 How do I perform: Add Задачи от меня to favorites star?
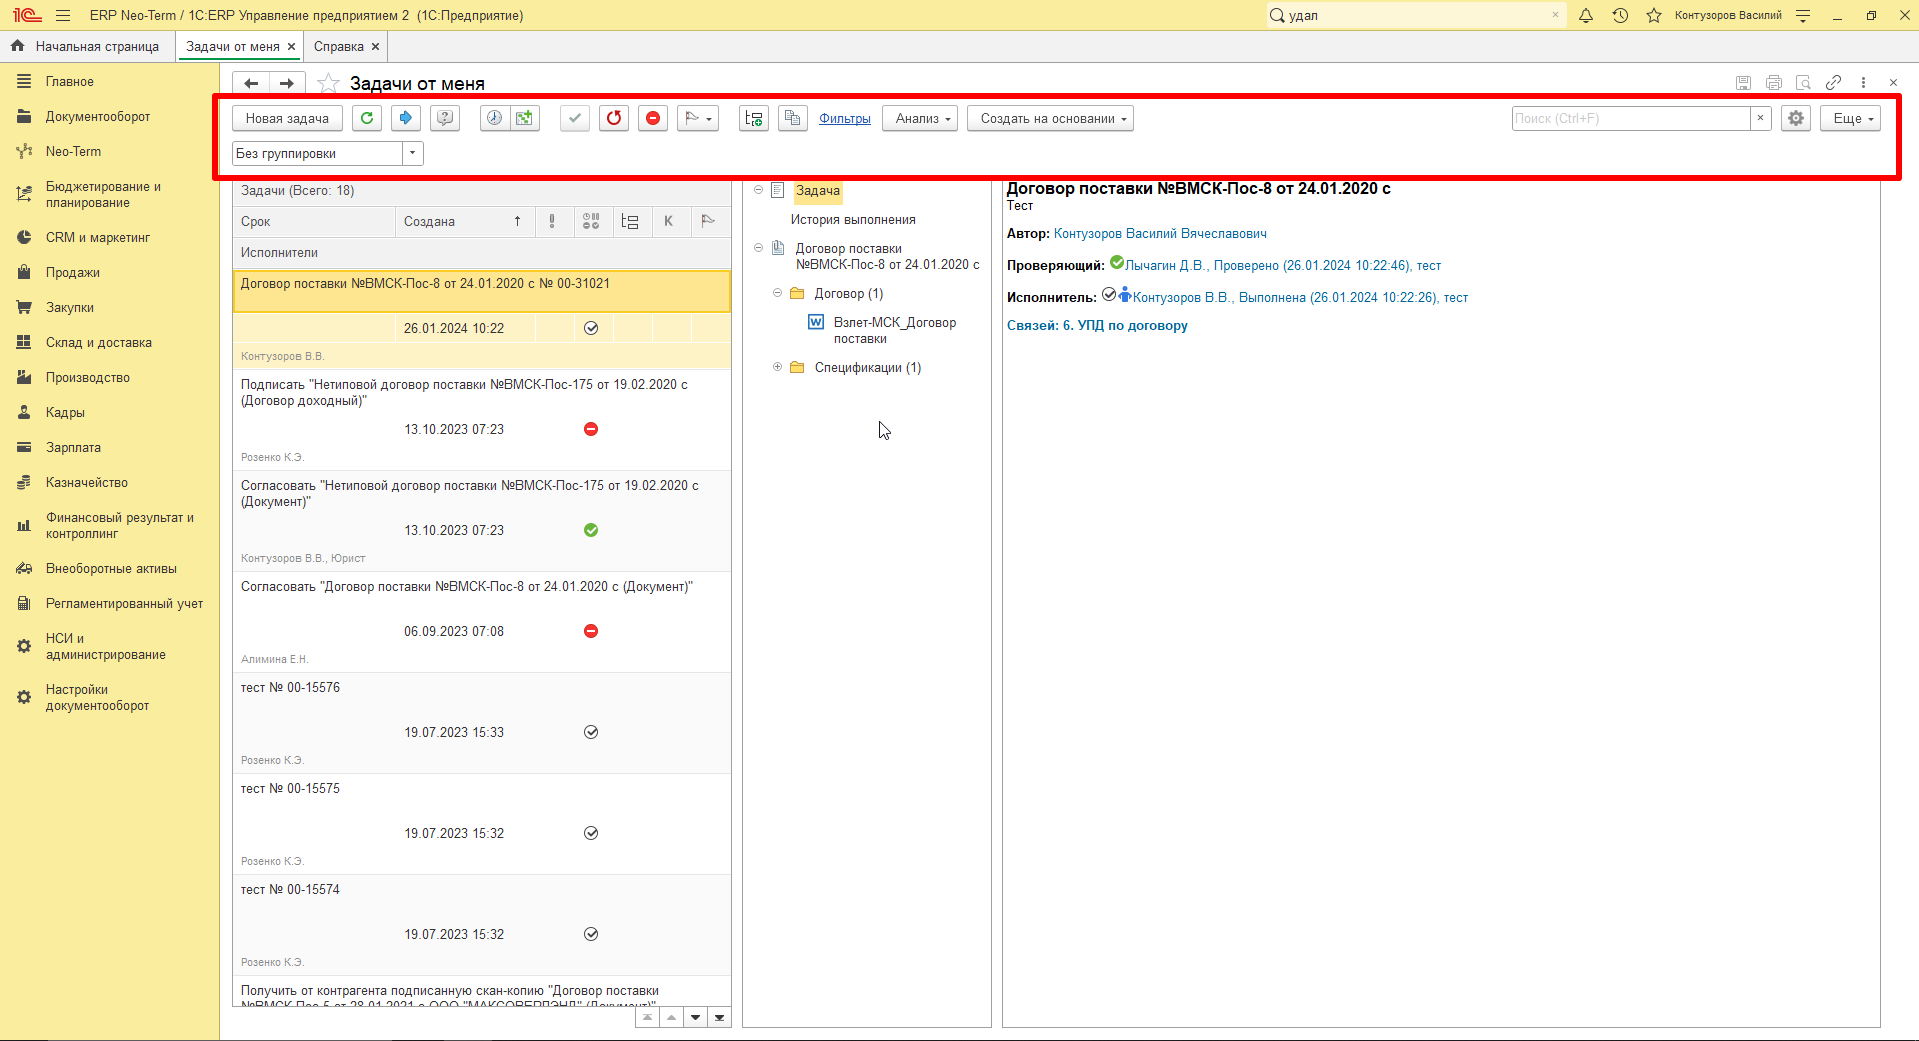click(328, 83)
